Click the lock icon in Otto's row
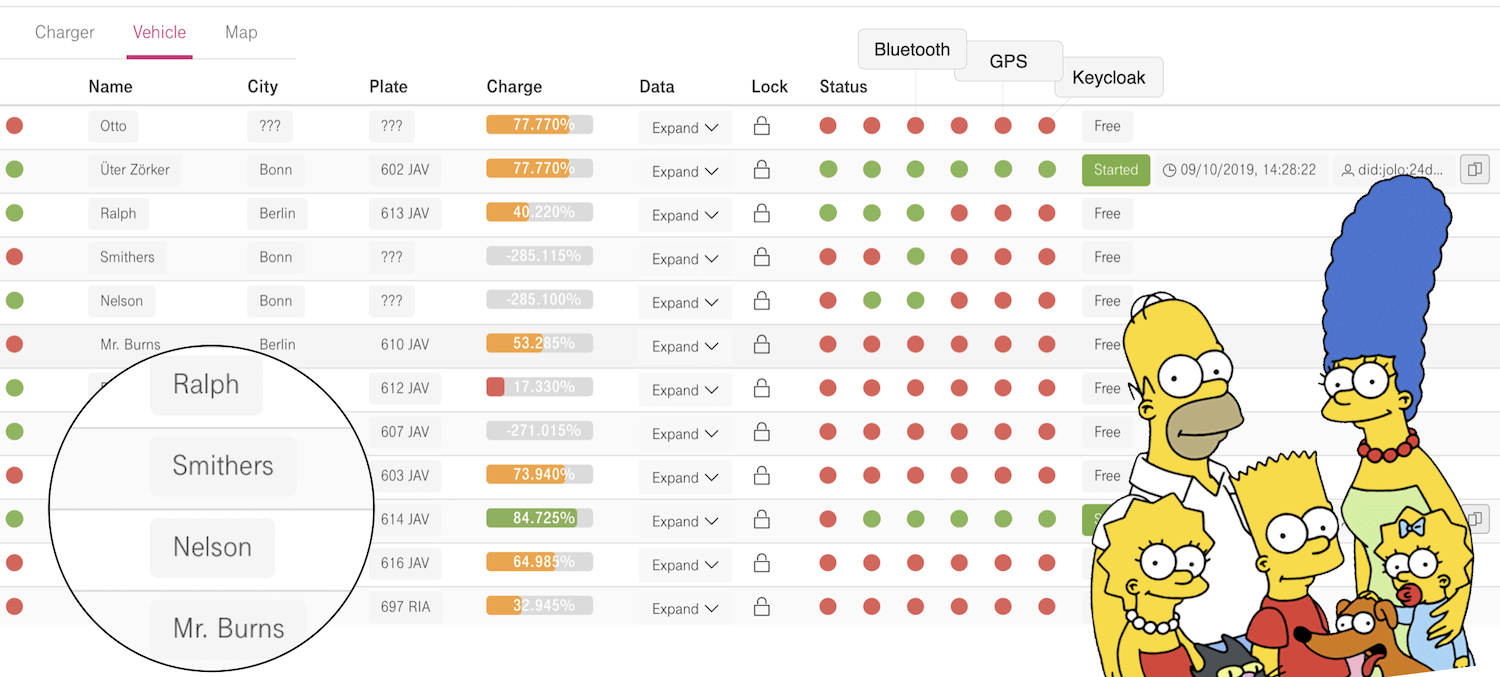Viewport: 1500px width, 677px height. coord(761,126)
